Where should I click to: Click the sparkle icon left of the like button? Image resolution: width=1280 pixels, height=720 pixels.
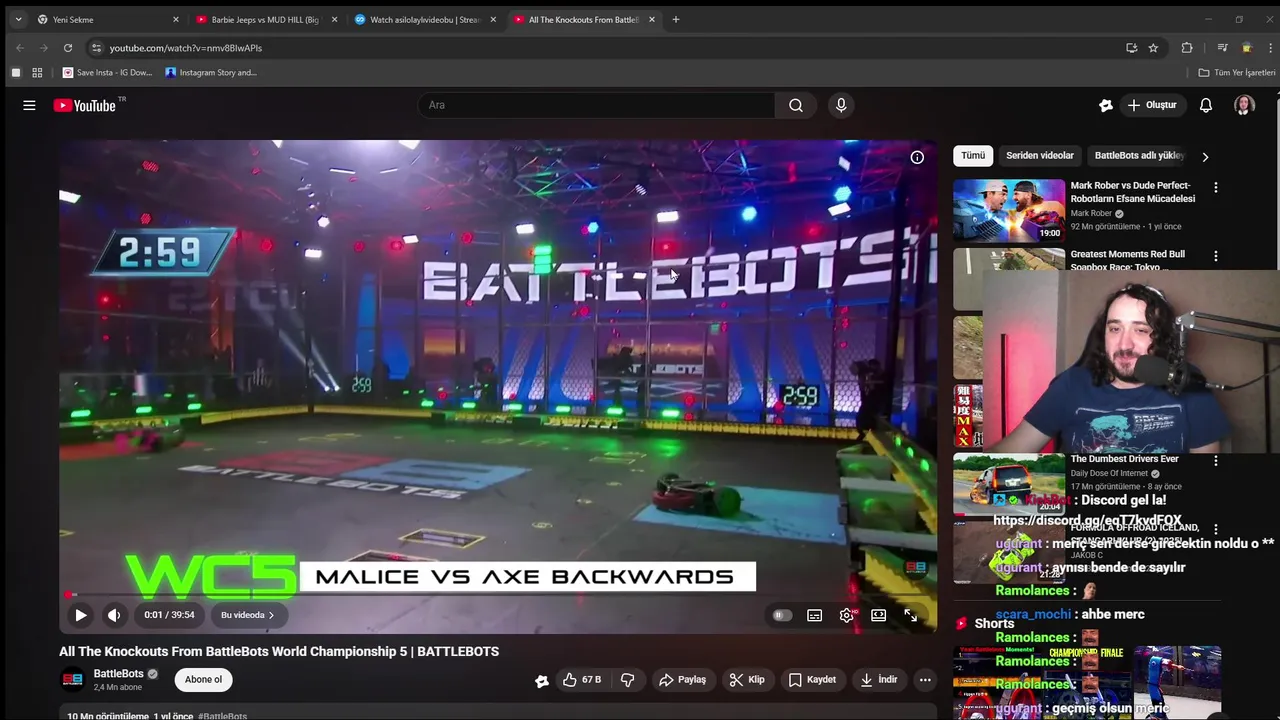(x=542, y=680)
